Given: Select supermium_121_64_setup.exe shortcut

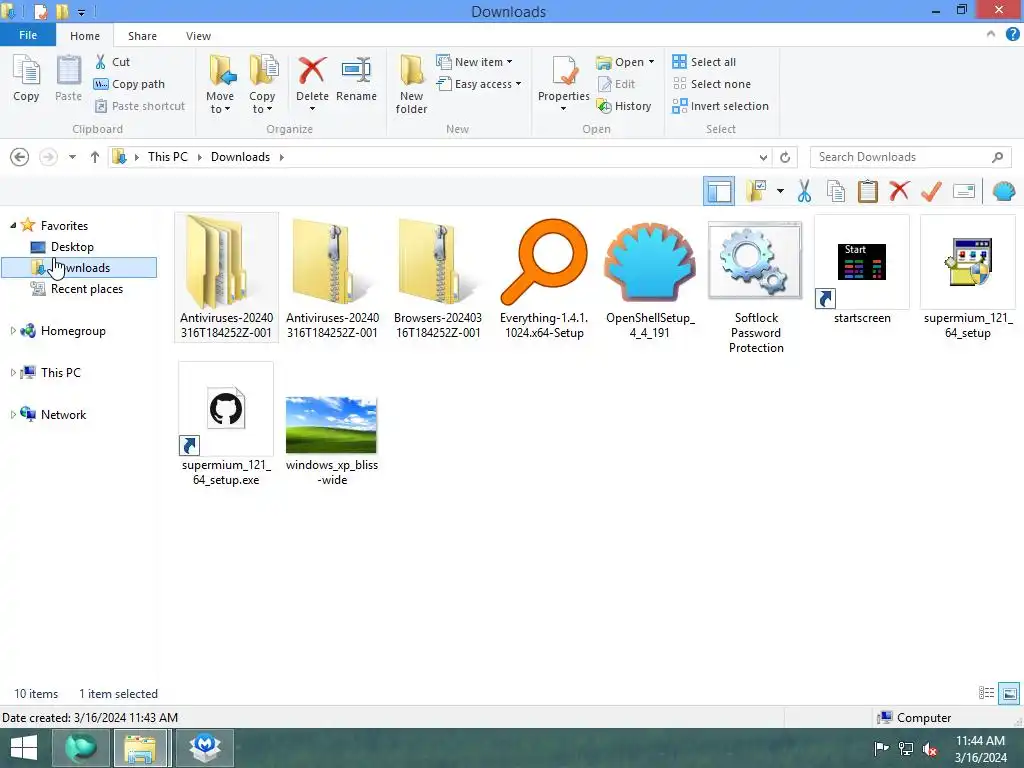Looking at the screenshot, I should pyautogui.click(x=226, y=424).
